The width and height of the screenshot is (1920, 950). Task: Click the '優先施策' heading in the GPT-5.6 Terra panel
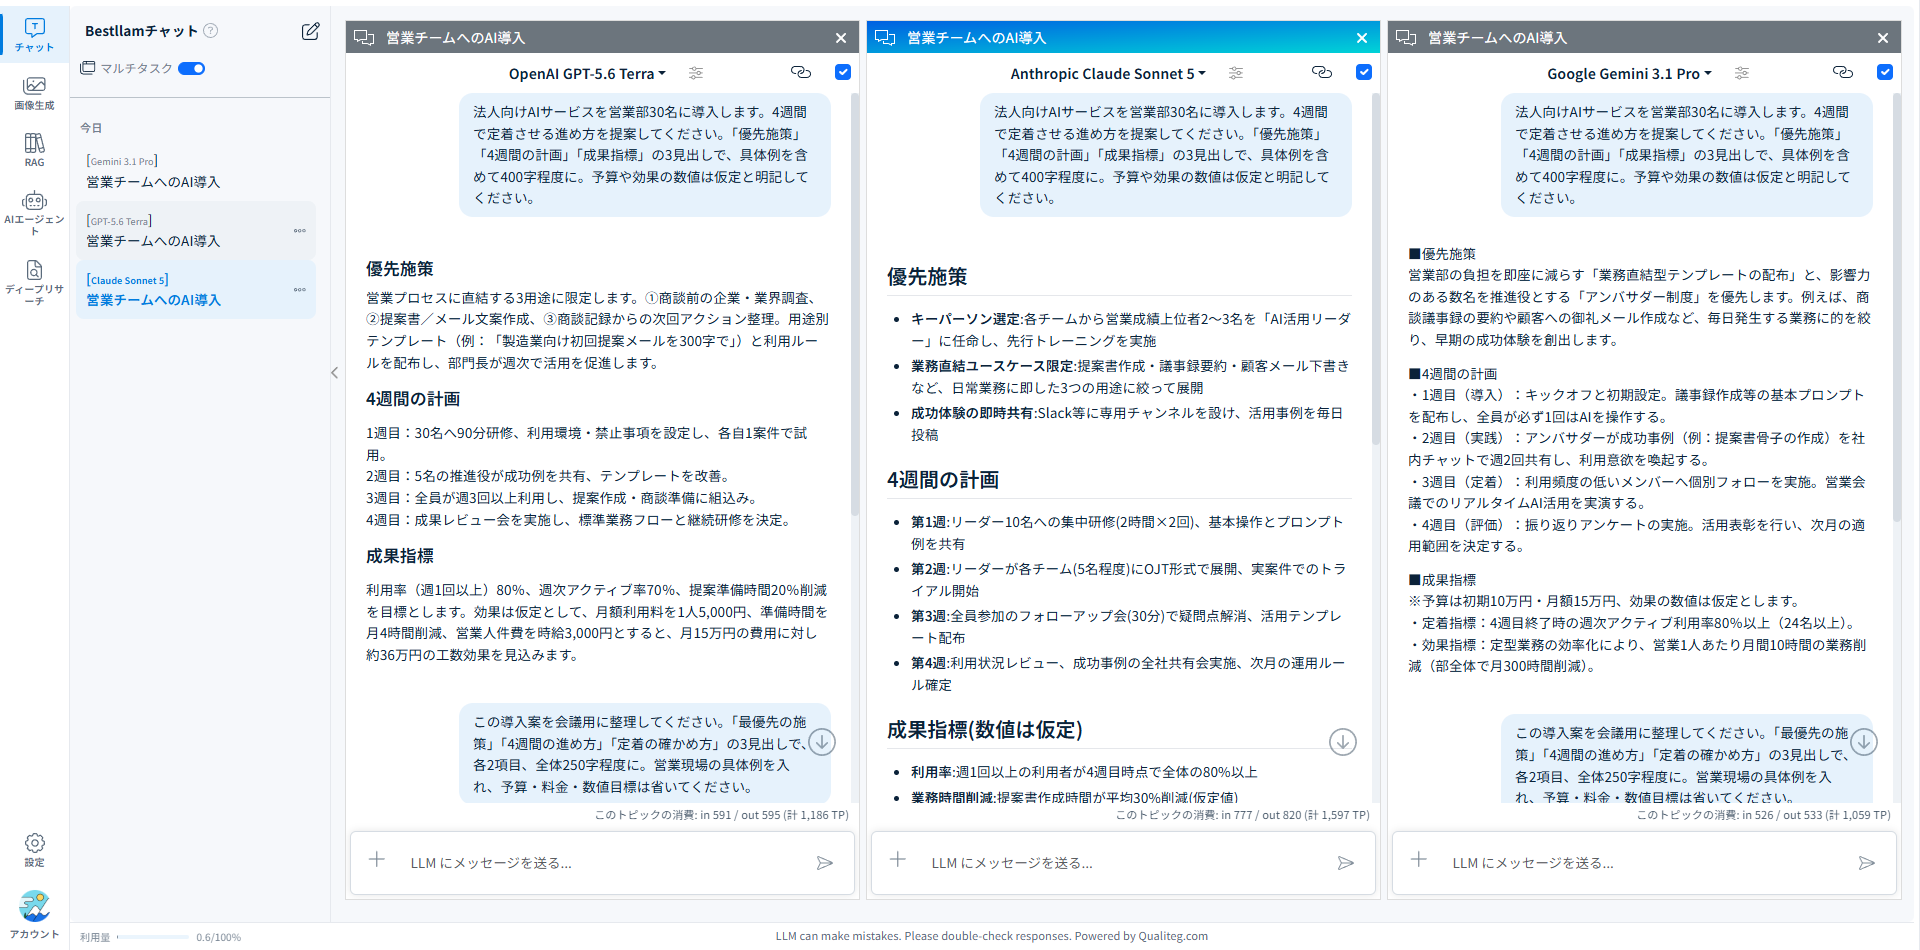click(x=400, y=269)
